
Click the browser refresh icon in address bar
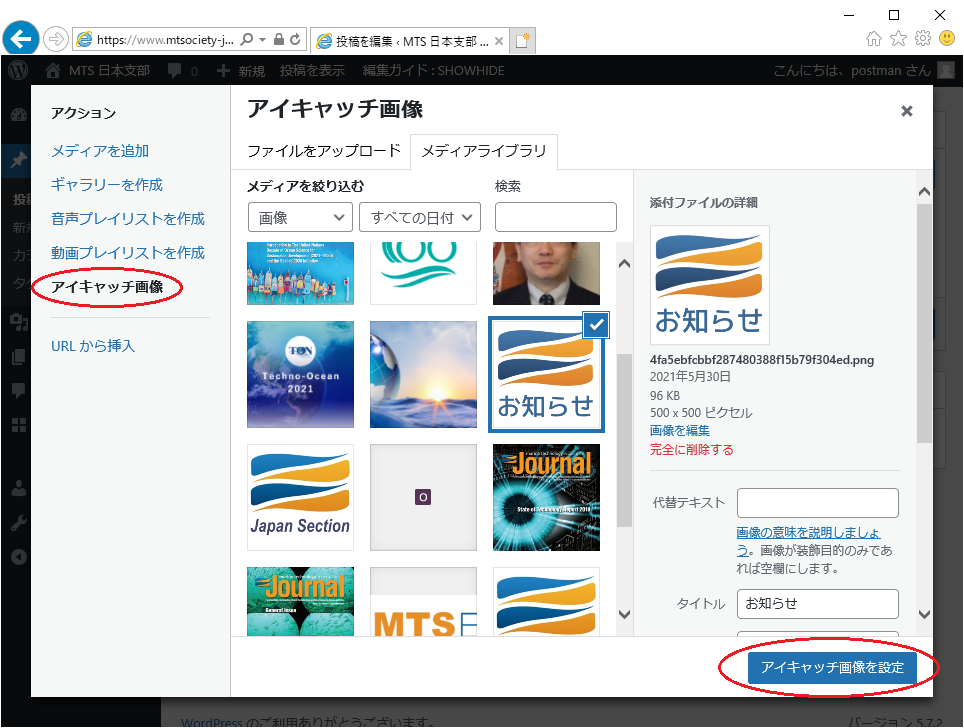[x=295, y=40]
